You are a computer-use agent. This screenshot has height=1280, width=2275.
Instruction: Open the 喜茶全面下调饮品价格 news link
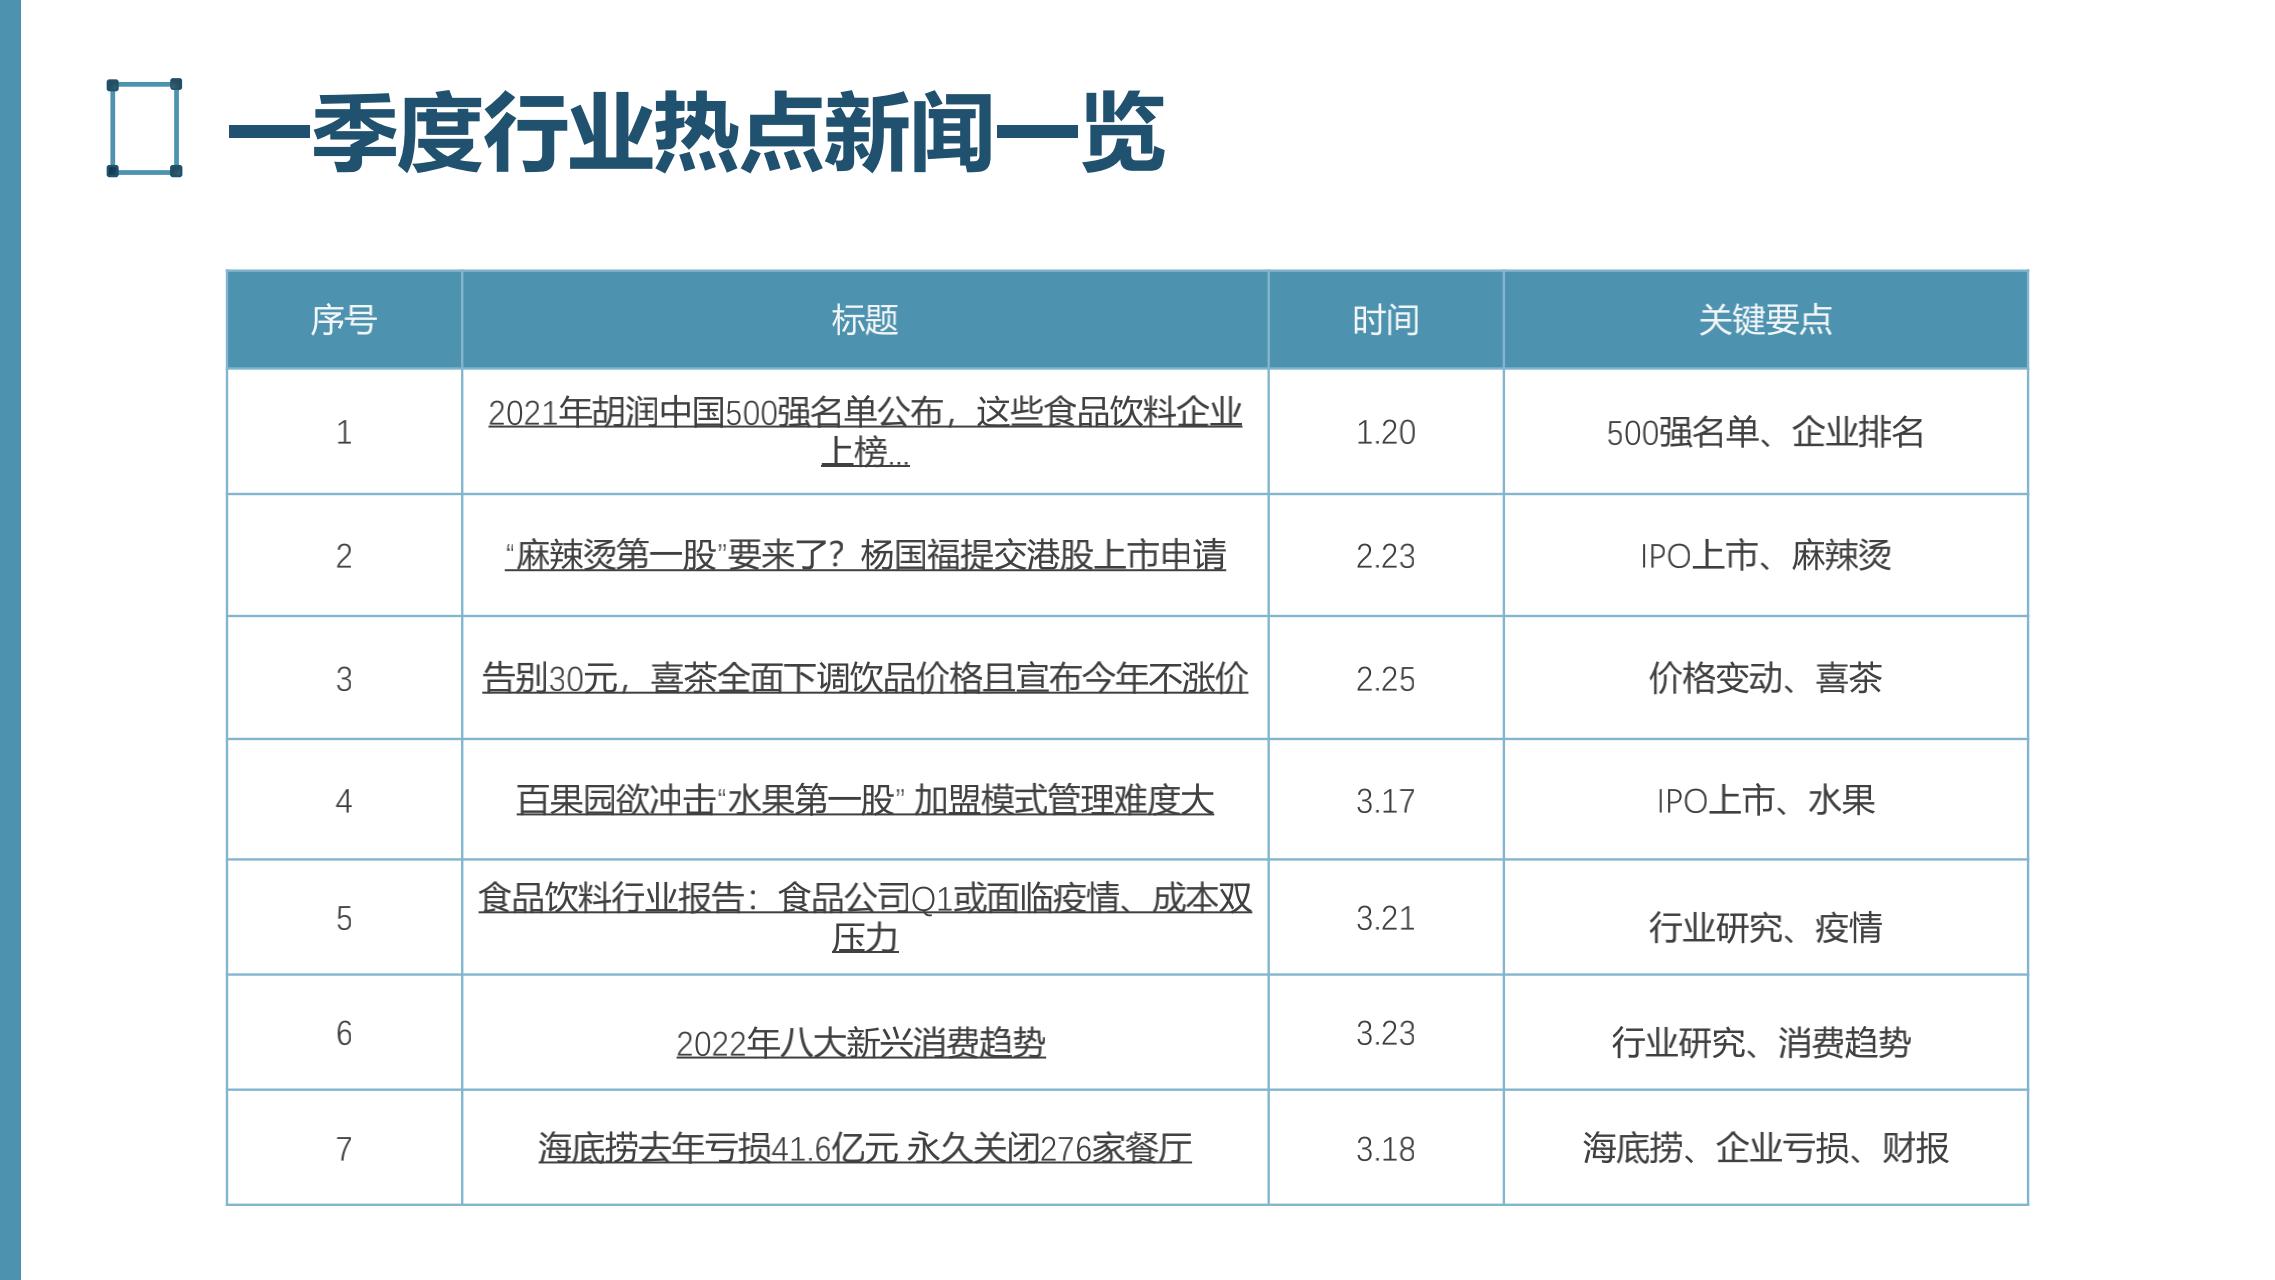[x=864, y=679]
